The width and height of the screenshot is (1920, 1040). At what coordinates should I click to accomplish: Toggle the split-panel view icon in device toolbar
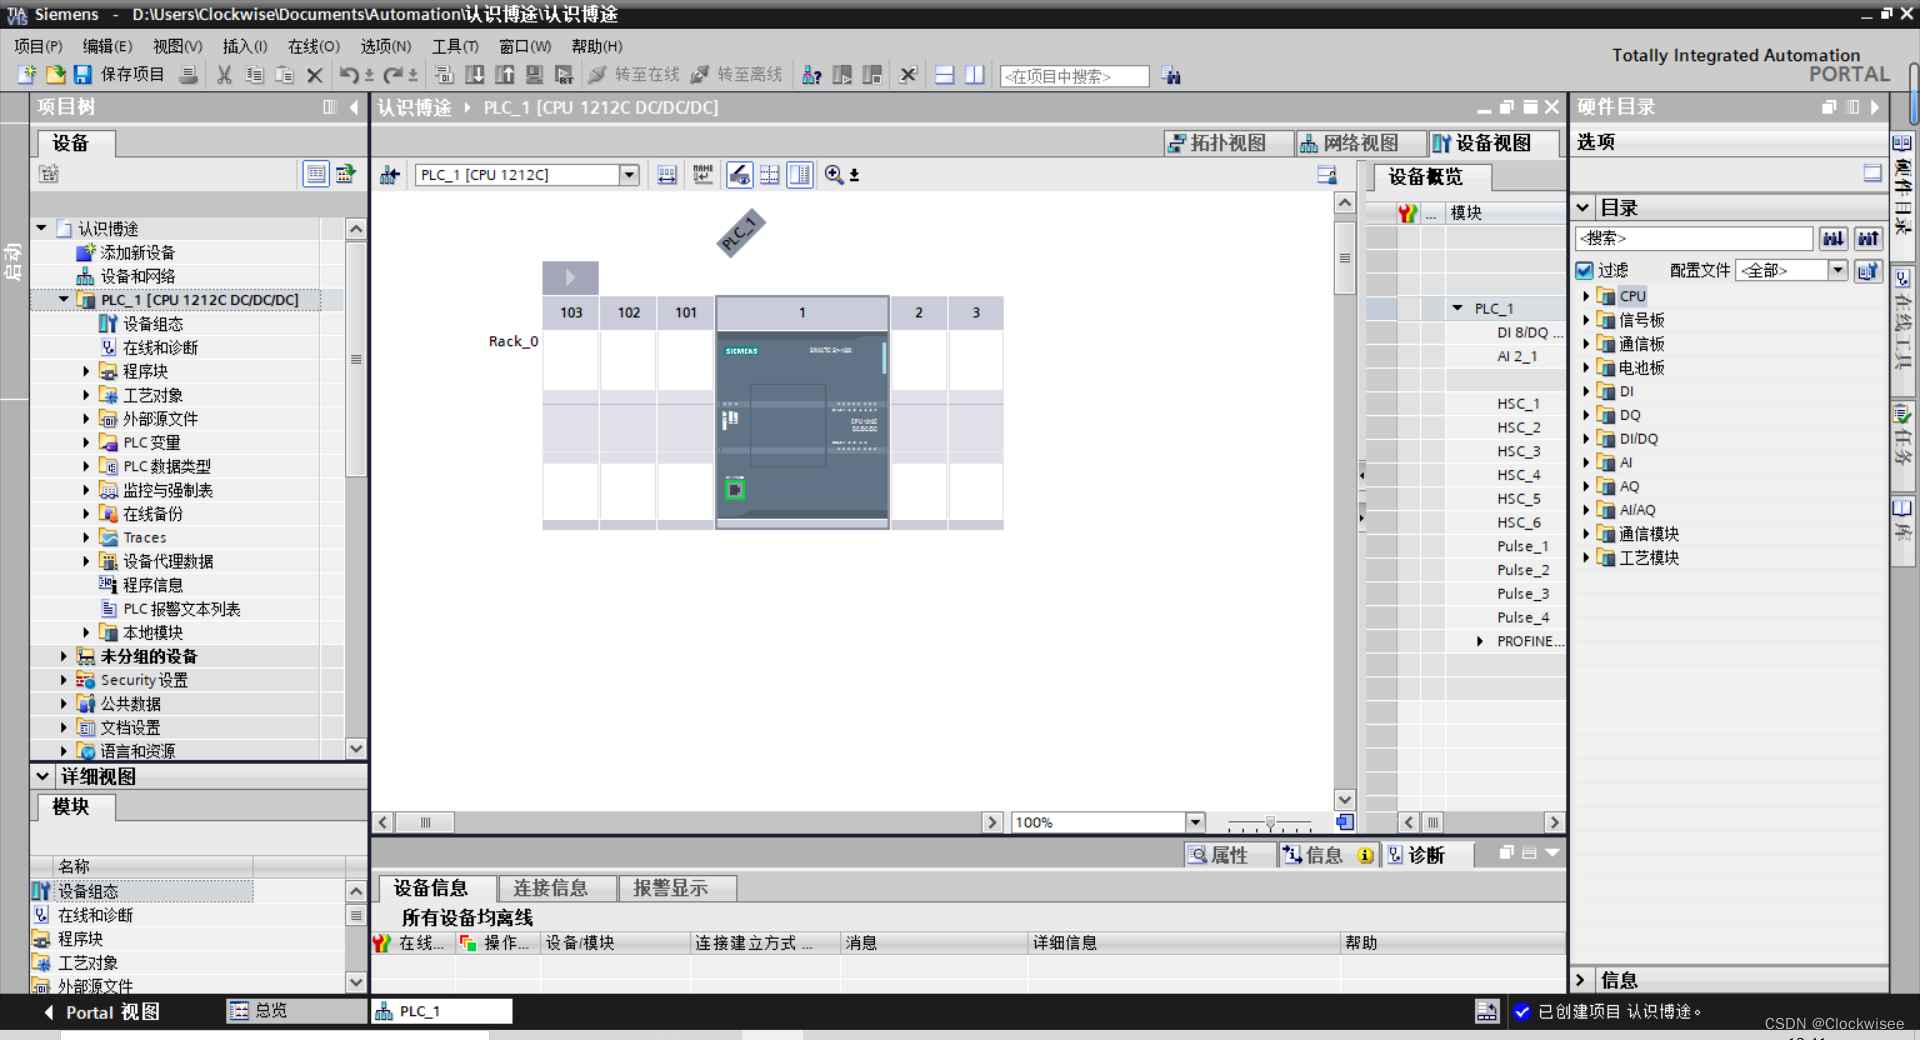click(x=800, y=175)
